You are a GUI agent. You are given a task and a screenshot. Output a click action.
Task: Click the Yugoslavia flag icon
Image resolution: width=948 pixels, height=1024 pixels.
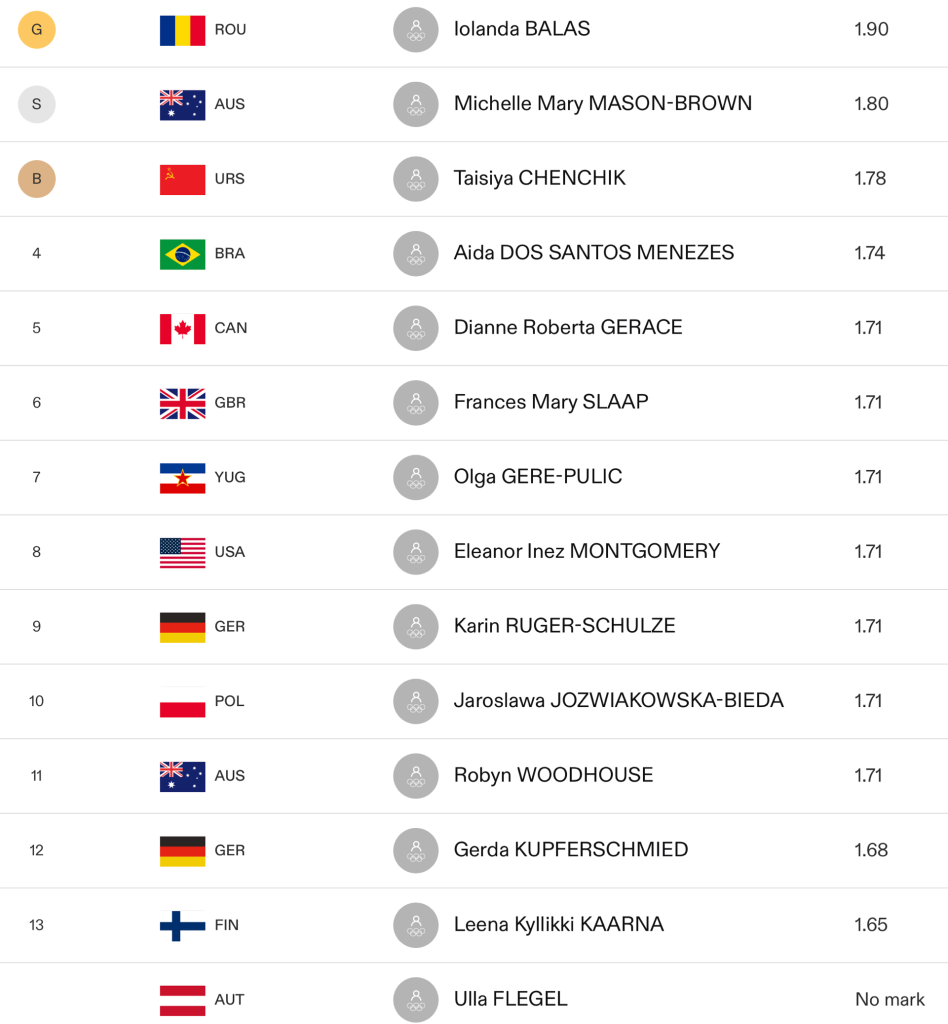pyautogui.click(x=183, y=478)
